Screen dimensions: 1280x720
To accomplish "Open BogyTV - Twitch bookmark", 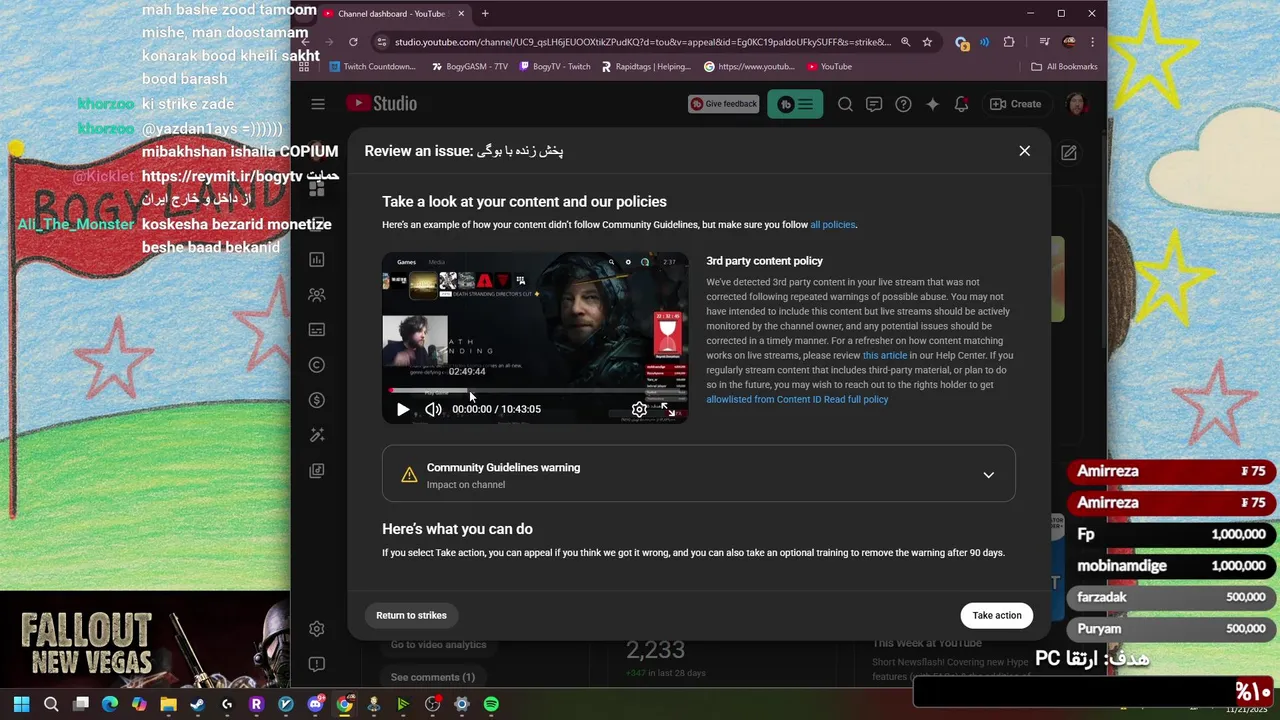I will (x=553, y=67).
